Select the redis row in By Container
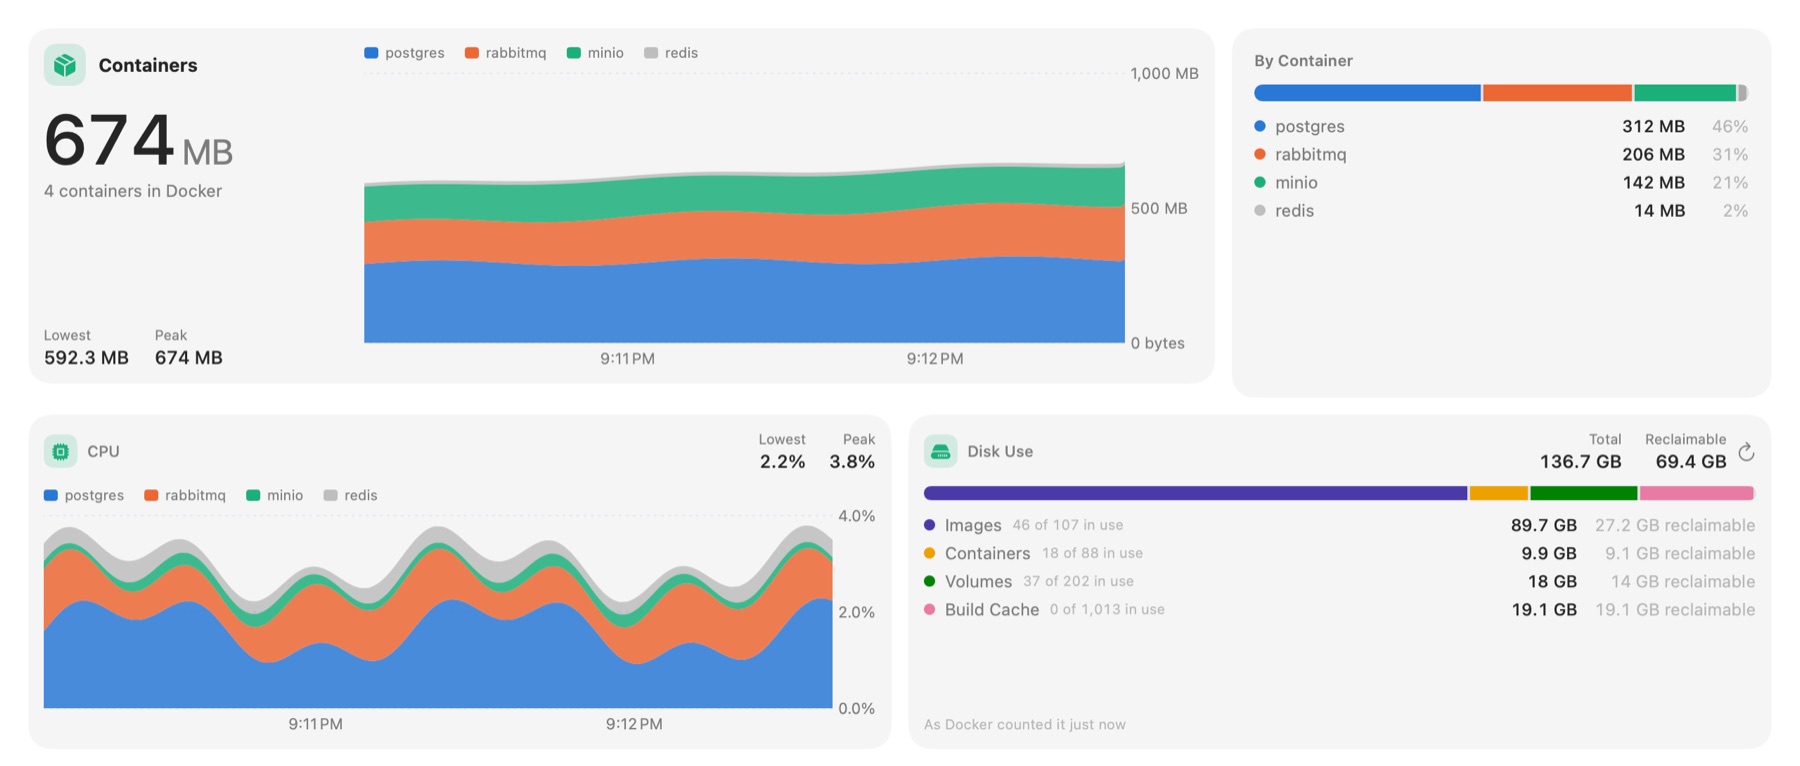 point(1501,210)
